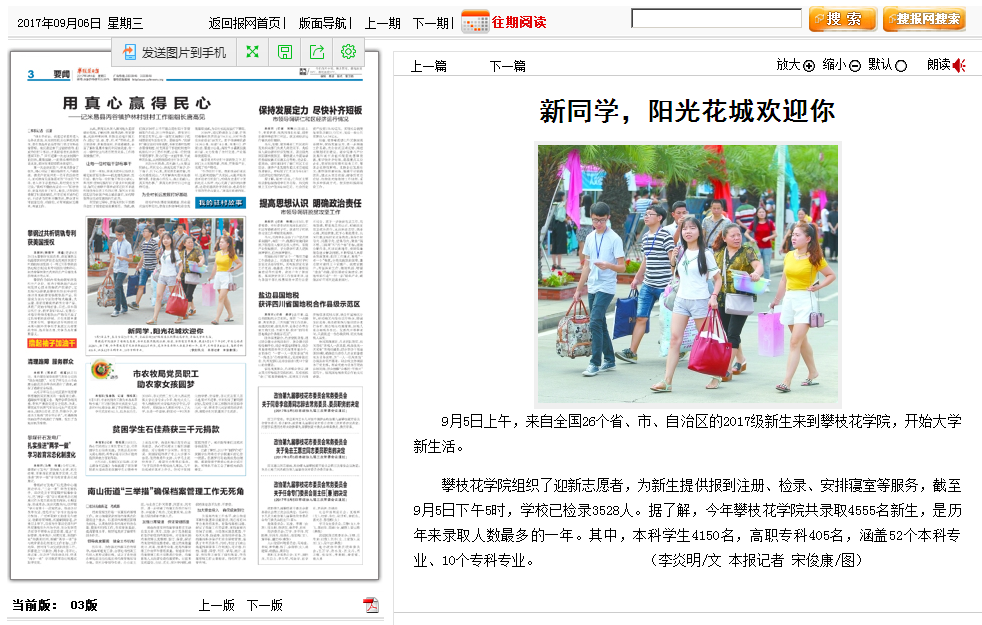
Task: Go to next issue 下一期
Action: point(430,22)
